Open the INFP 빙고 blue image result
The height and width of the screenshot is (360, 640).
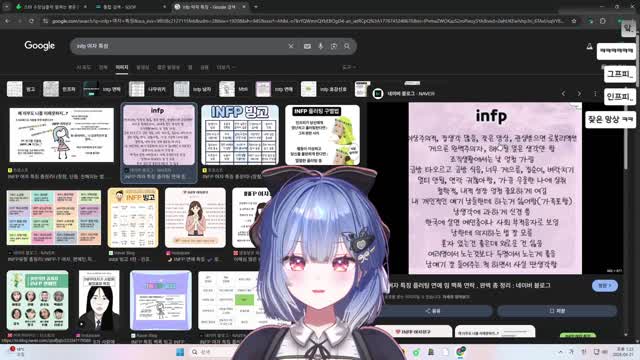coord(240,135)
